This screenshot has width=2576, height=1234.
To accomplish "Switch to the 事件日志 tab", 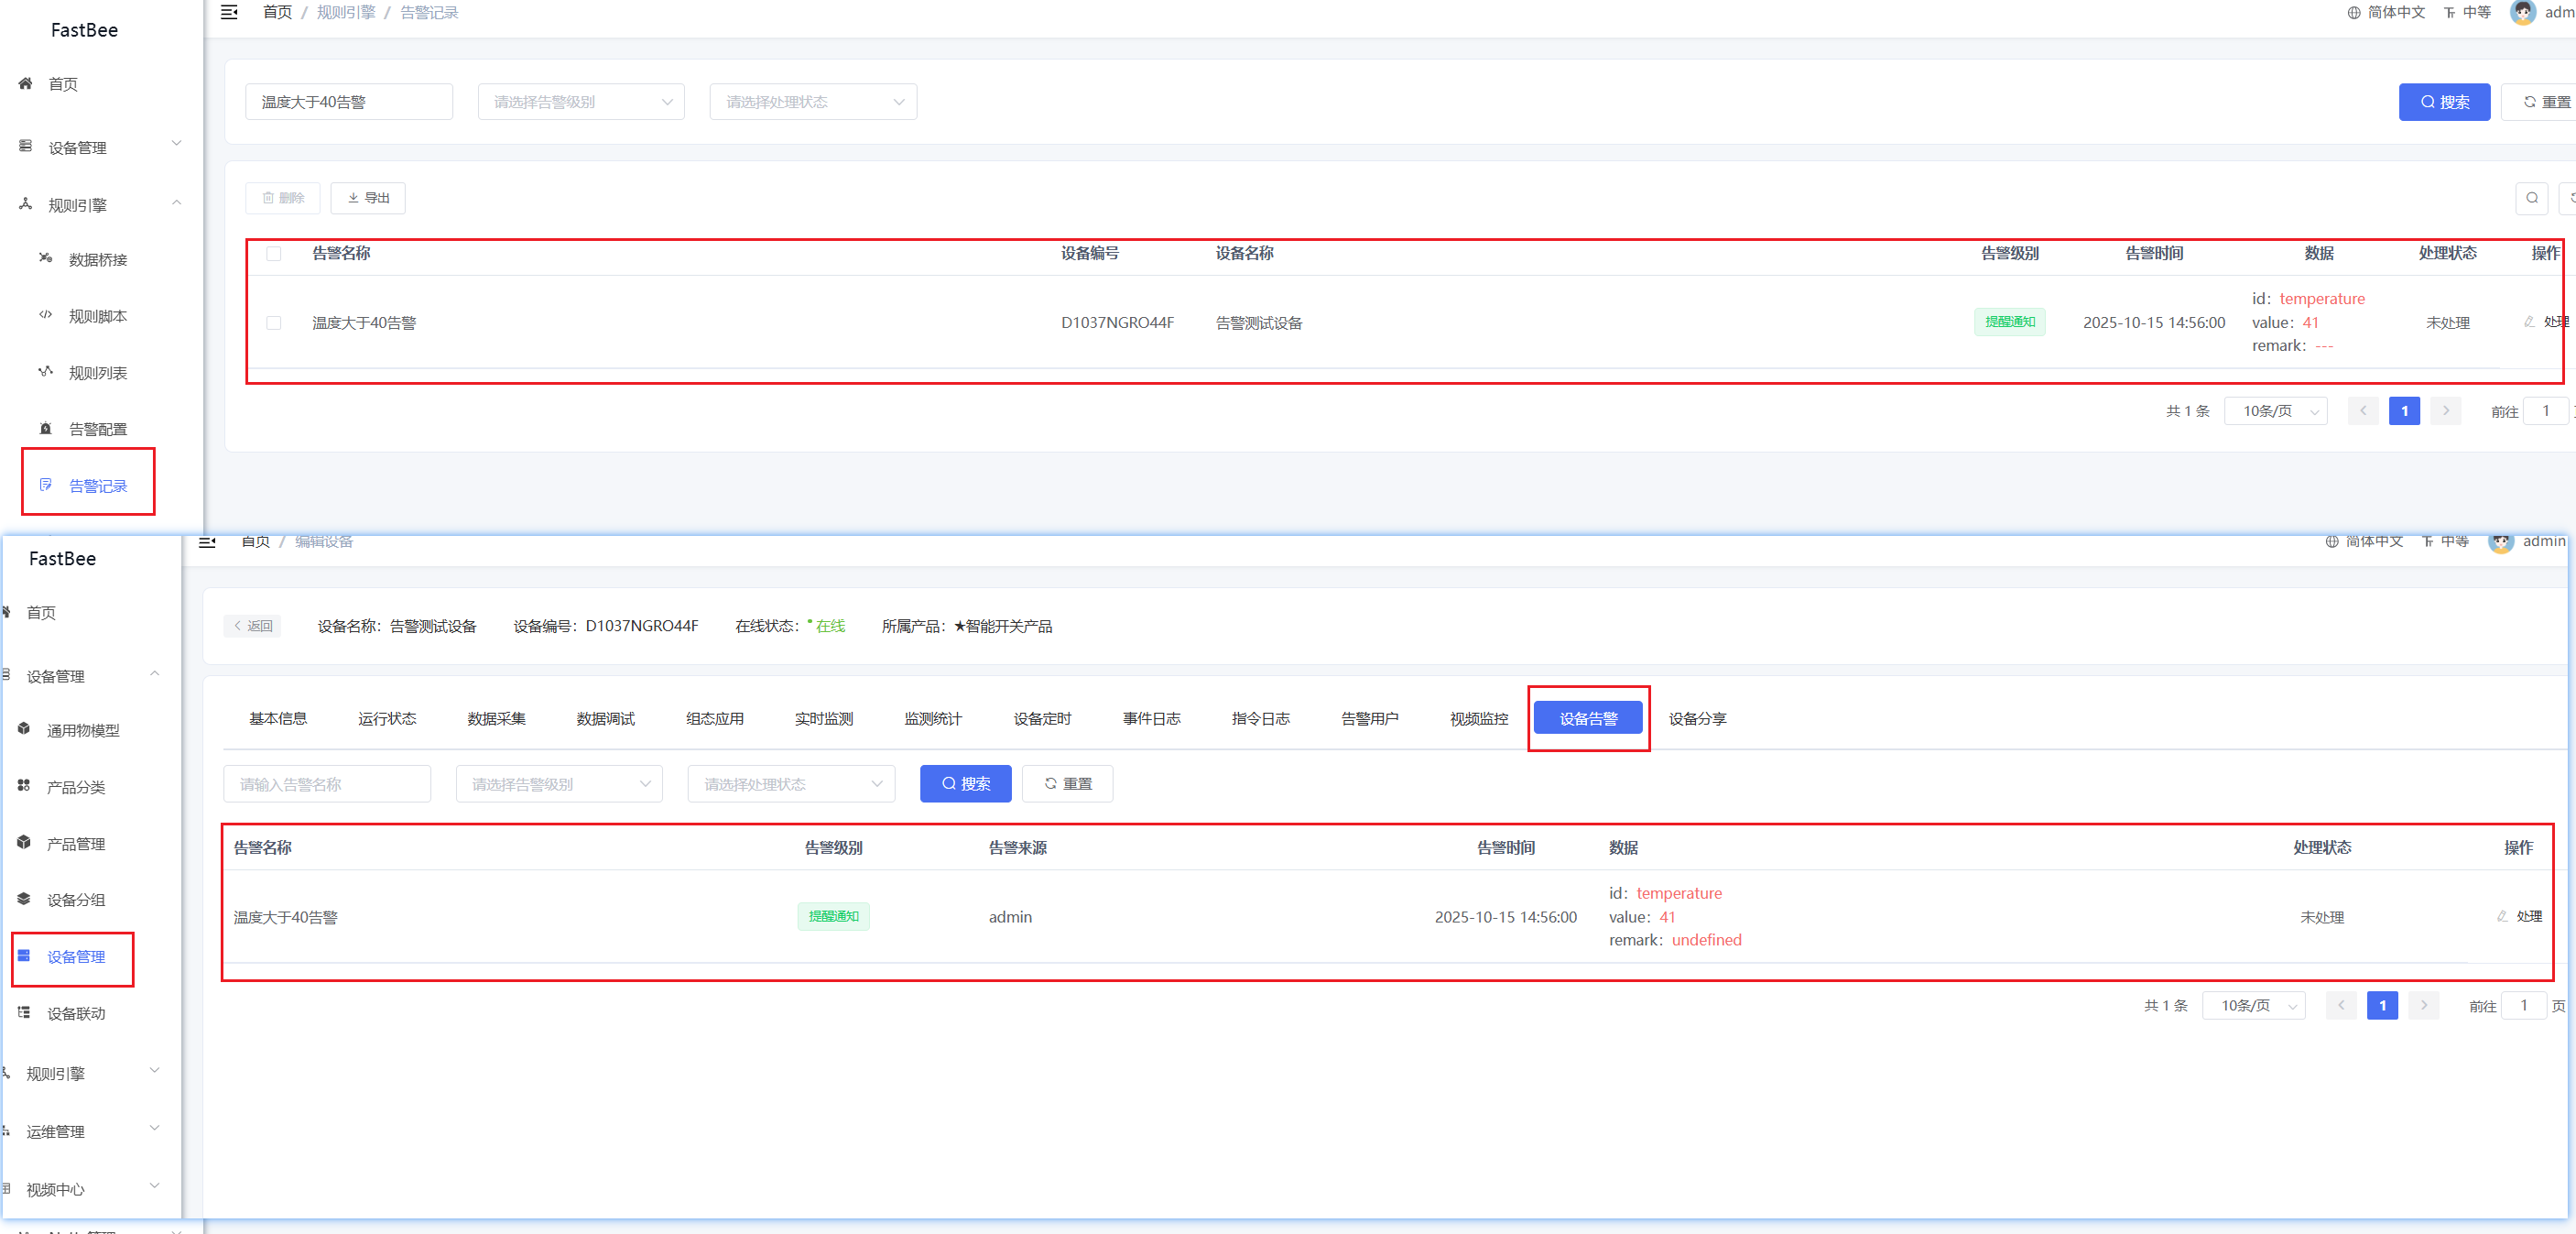I will 1151,719.
